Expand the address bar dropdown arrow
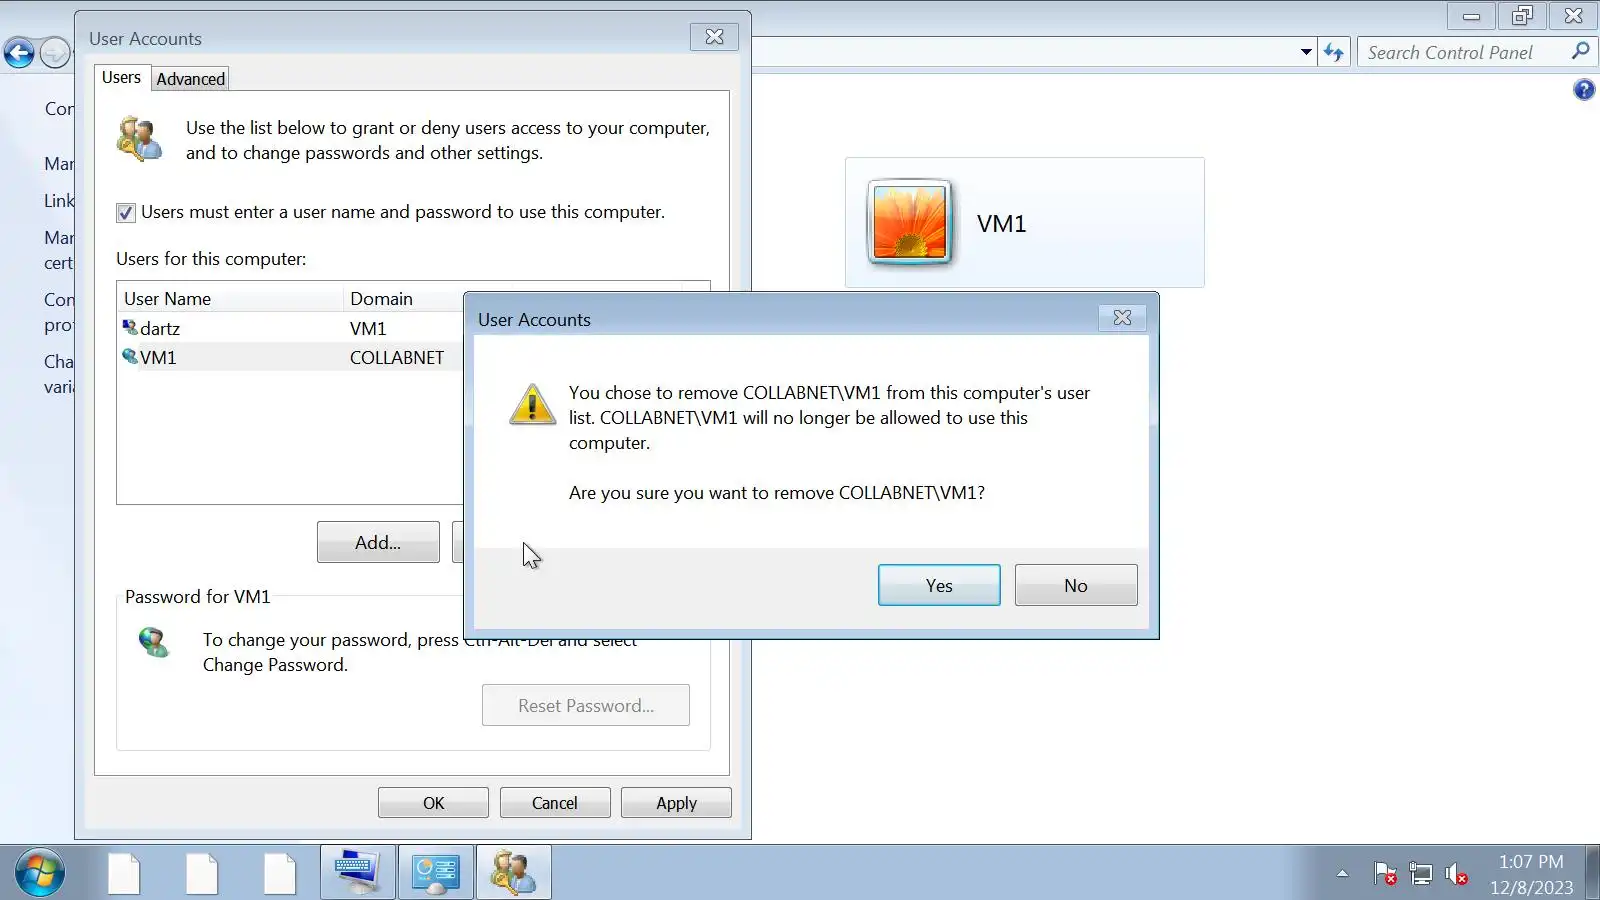The width and height of the screenshot is (1600, 900). pos(1306,52)
